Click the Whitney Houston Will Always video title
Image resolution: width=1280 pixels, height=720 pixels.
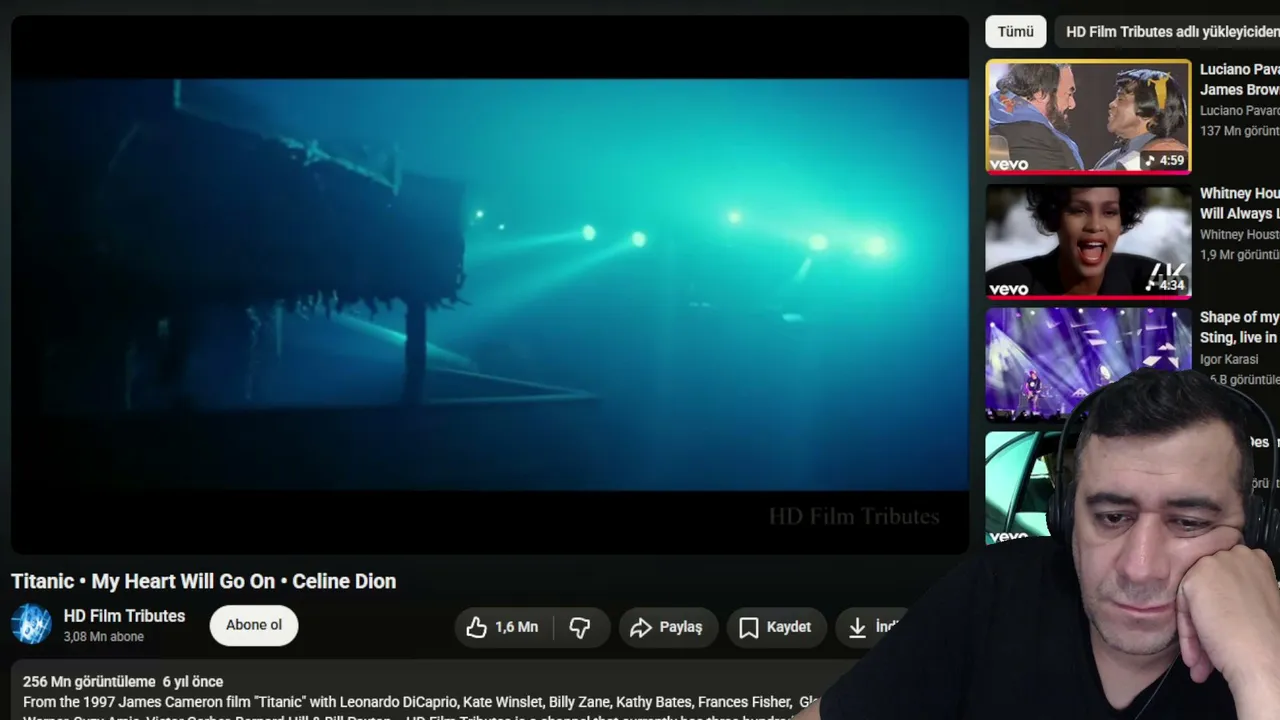click(x=1239, y=203)
